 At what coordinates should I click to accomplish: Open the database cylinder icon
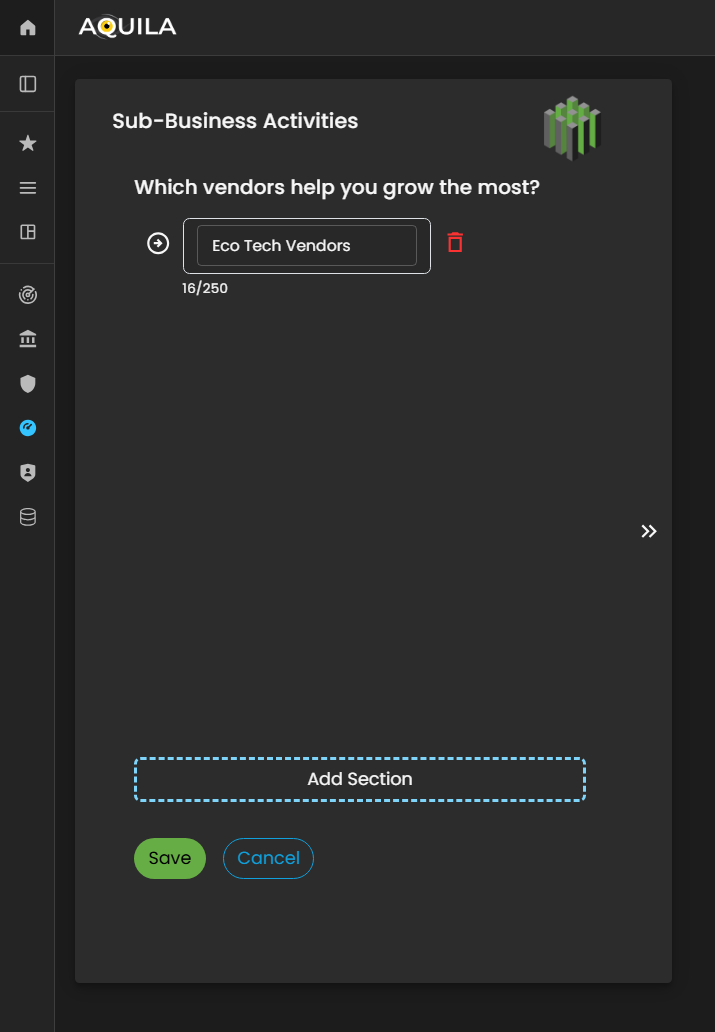(28, 517)
